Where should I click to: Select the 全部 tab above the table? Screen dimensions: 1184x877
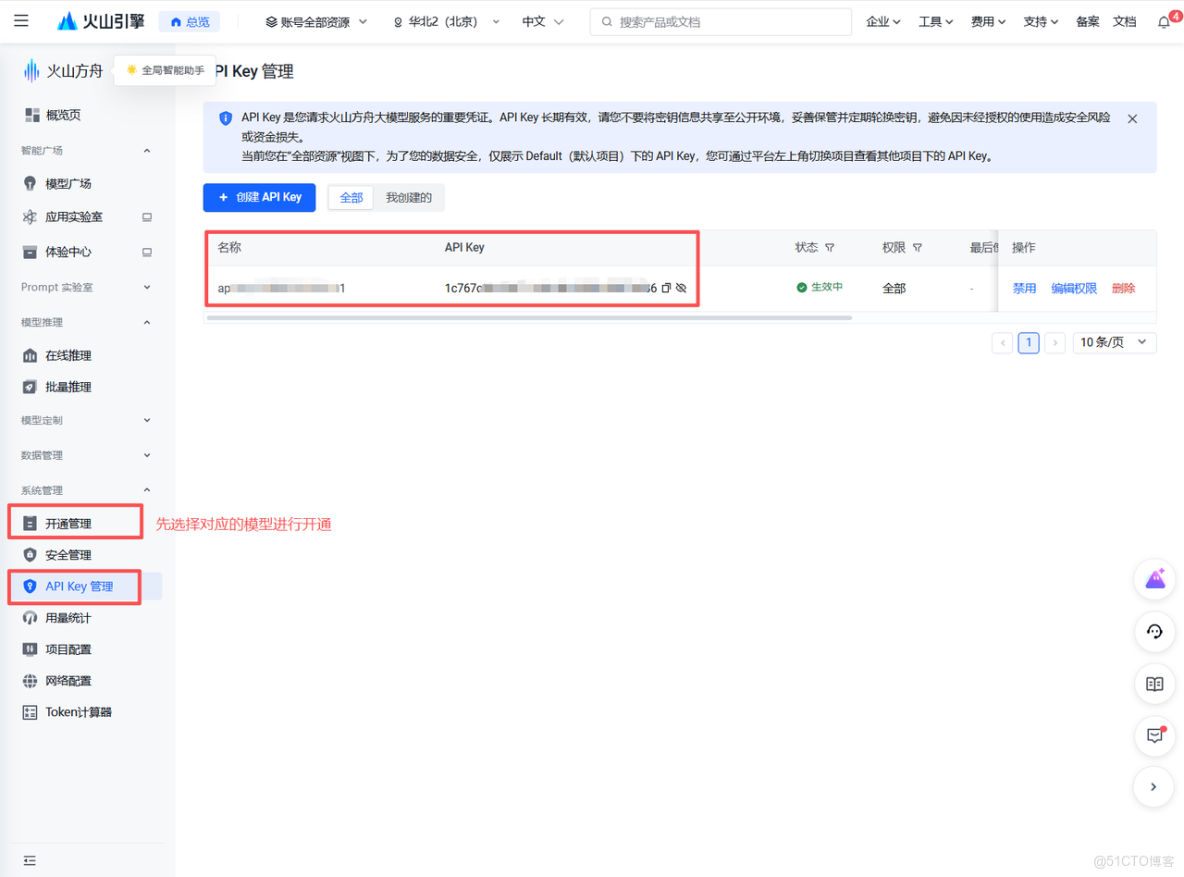351,197
